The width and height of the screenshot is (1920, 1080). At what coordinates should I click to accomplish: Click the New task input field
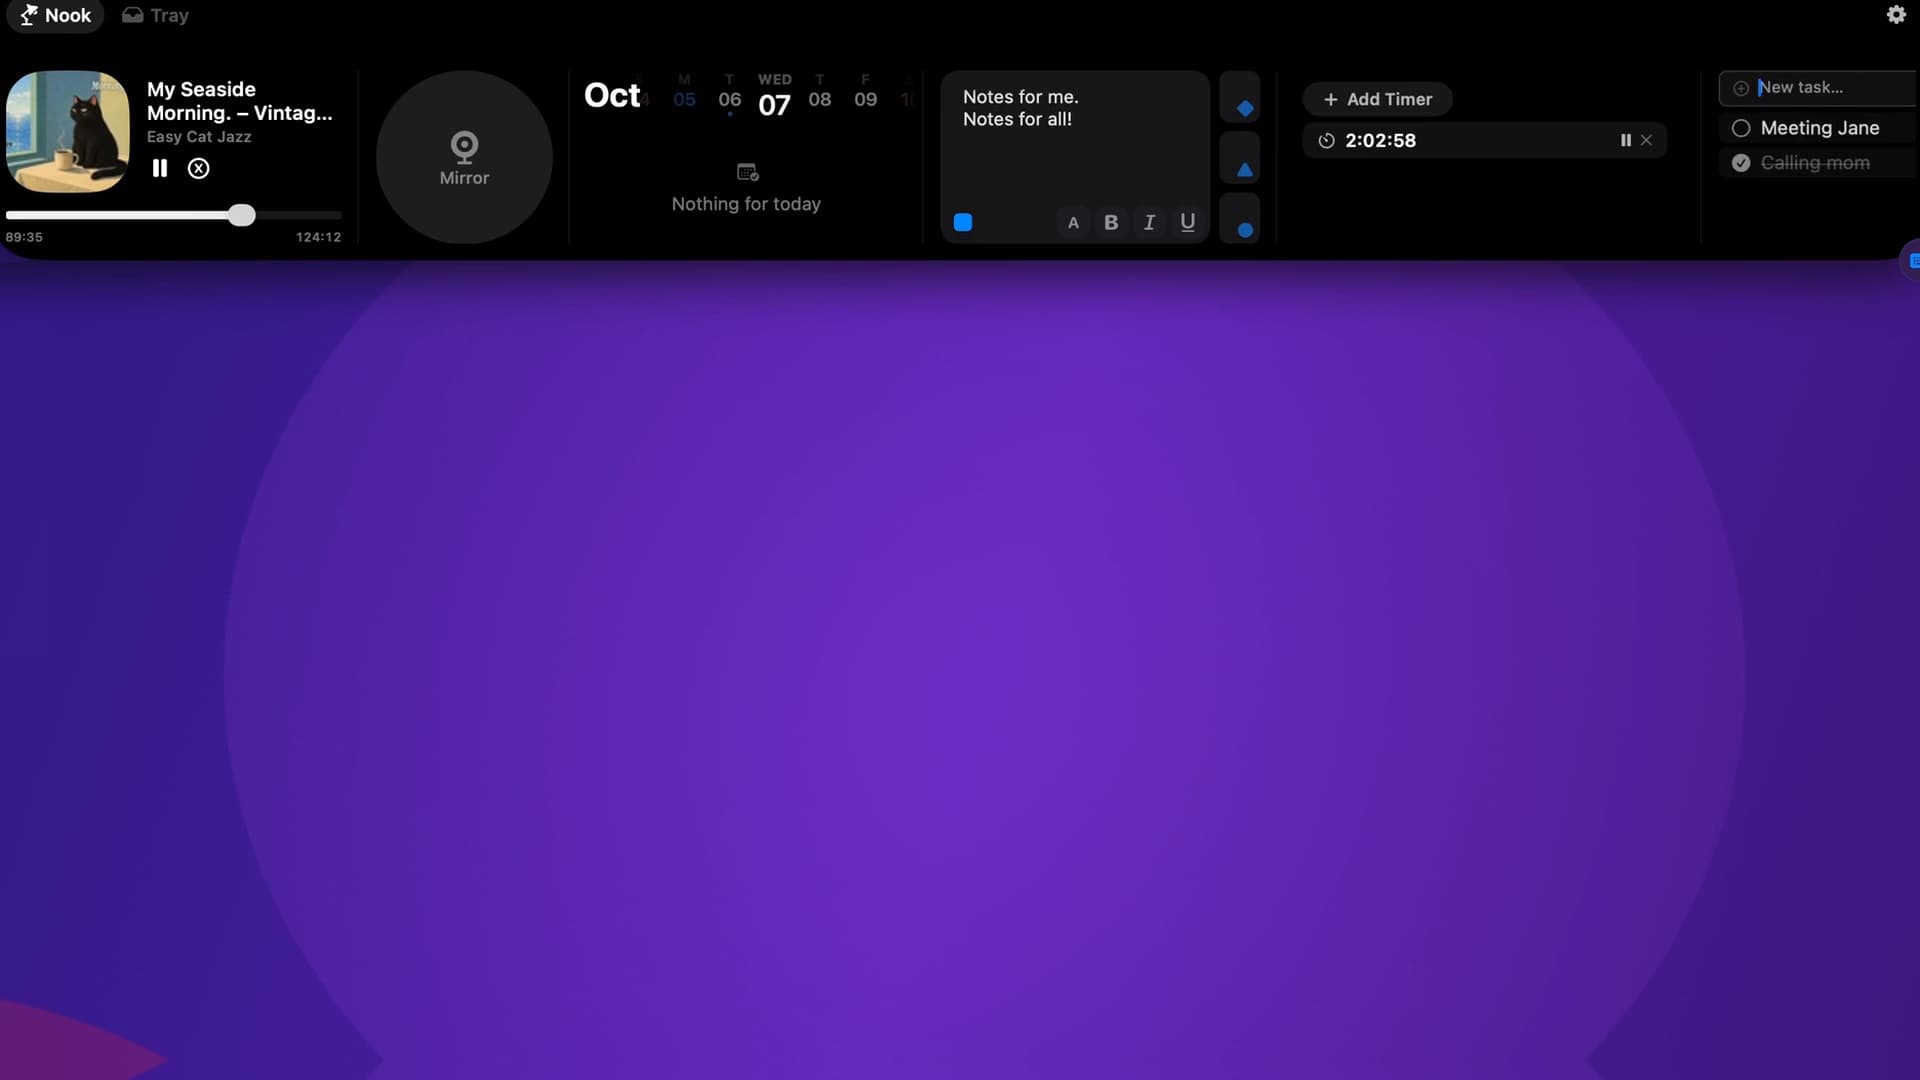(1819, 88)
